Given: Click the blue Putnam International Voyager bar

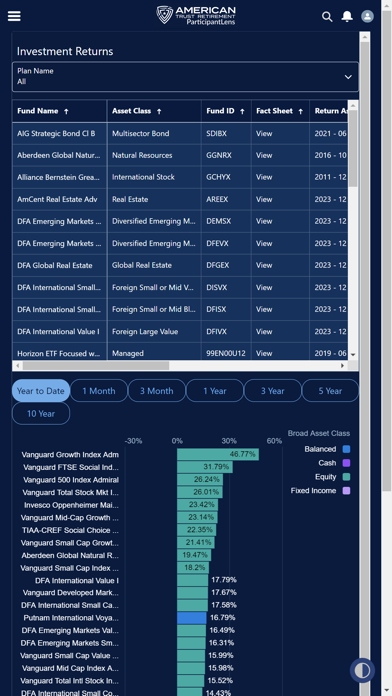Looking at the screenshot, I should pos(192,618).
